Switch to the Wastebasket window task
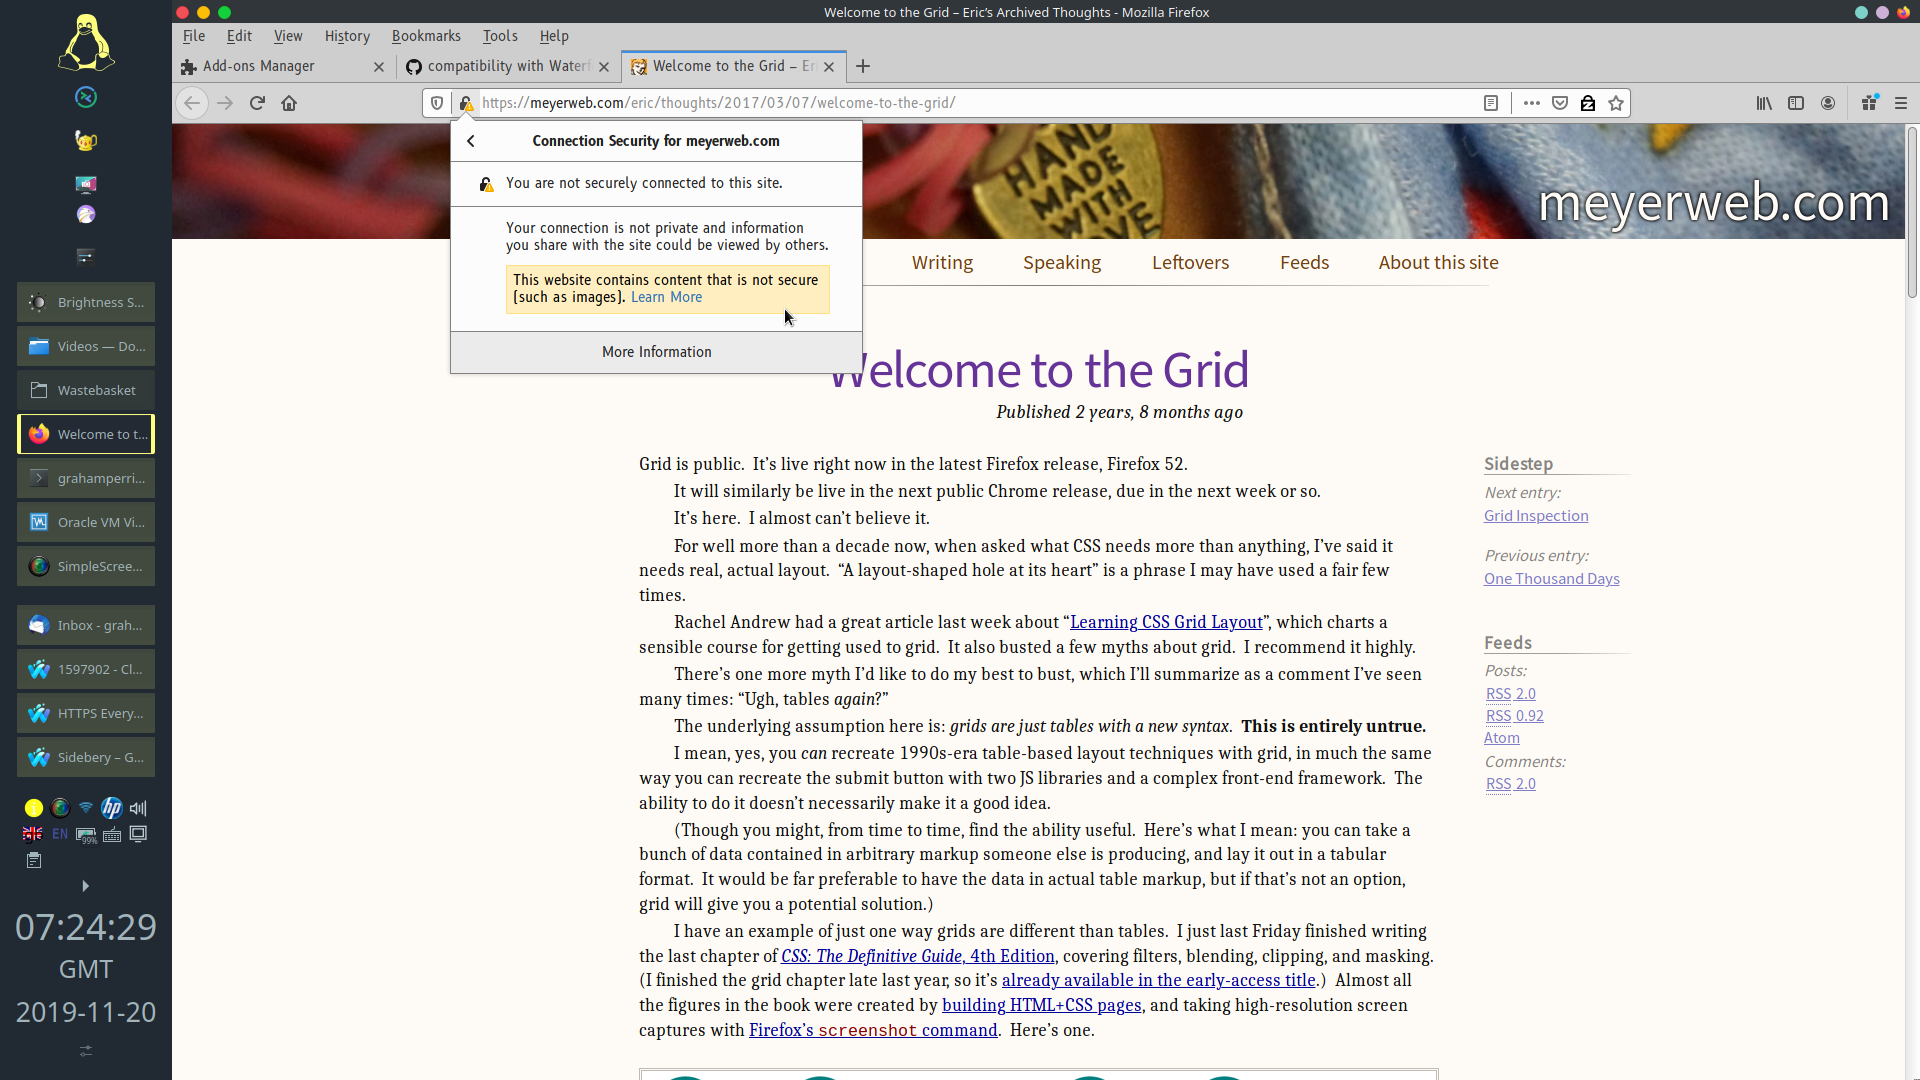The height and width of the screenshot is (1080, 1920). [86, 390]
